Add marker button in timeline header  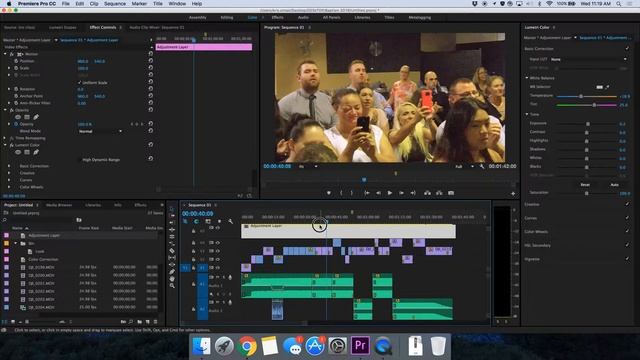(219, 221)
